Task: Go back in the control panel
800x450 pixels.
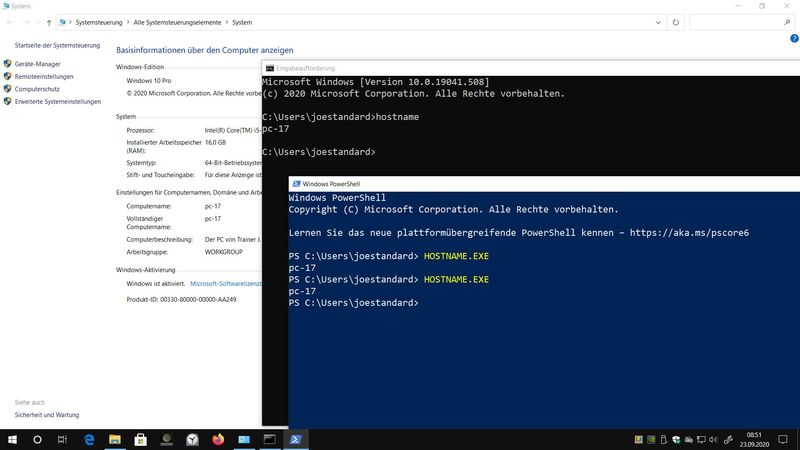Action: pos(10,22)
